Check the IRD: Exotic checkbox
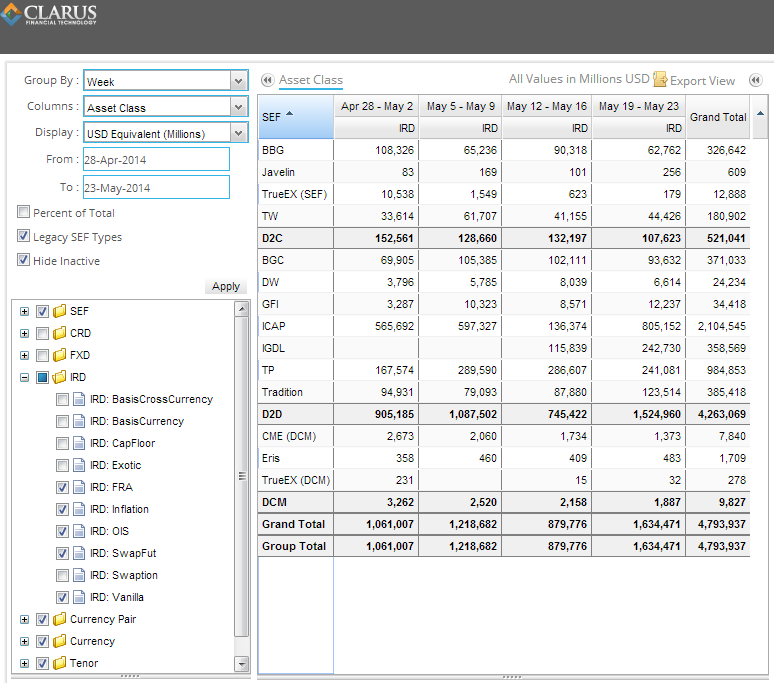Image resolution: width=774 pixels, height=683 pixels. point(62,465)
